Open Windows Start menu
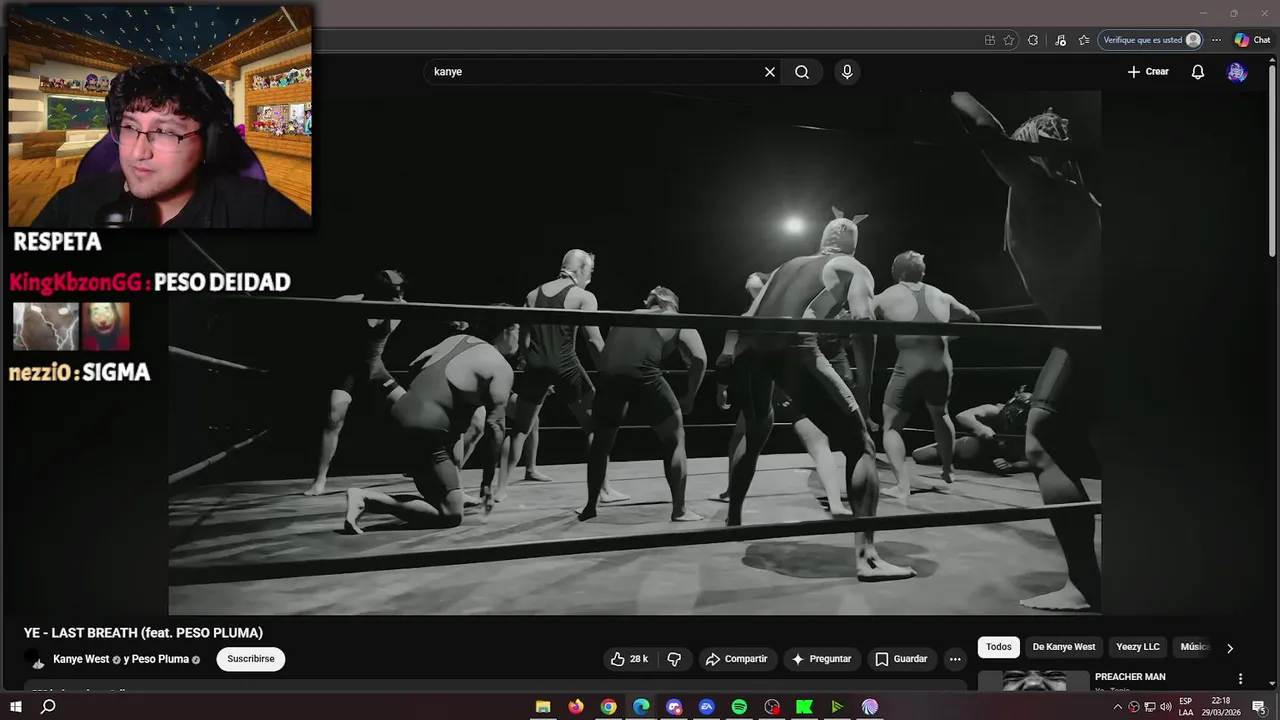The height and width of the screenshot is (720, 1280). point(15,707)
